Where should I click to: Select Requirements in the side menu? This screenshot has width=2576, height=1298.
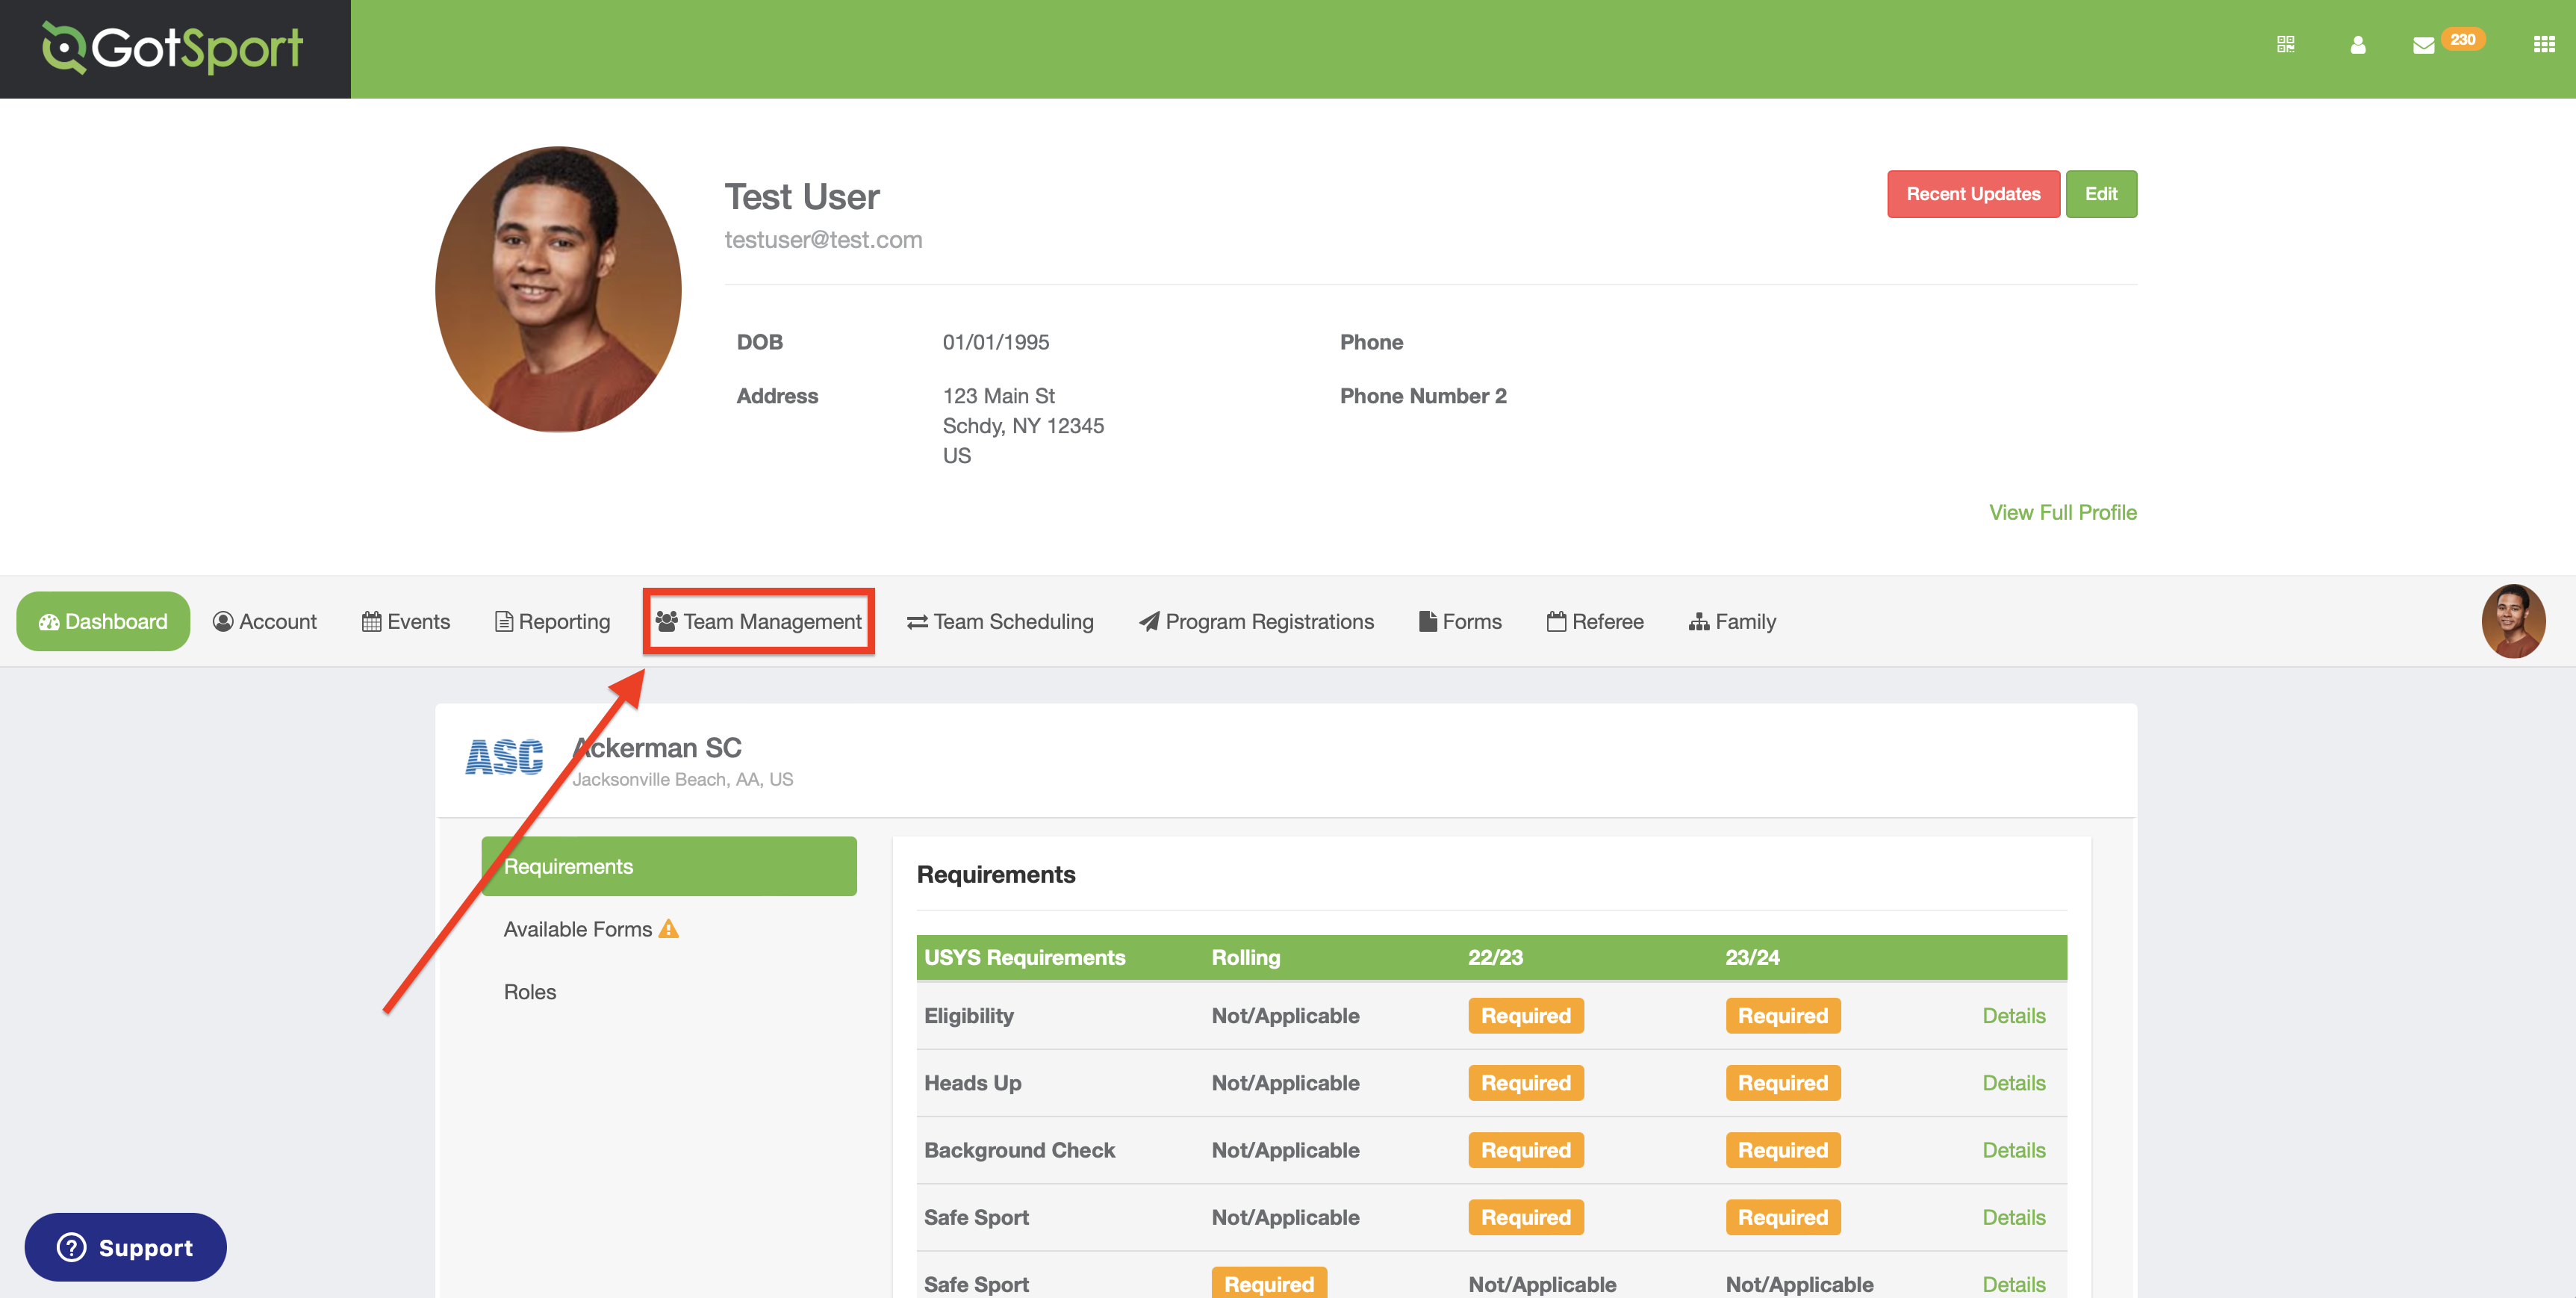pyautogui.click(x=669, y=866)
